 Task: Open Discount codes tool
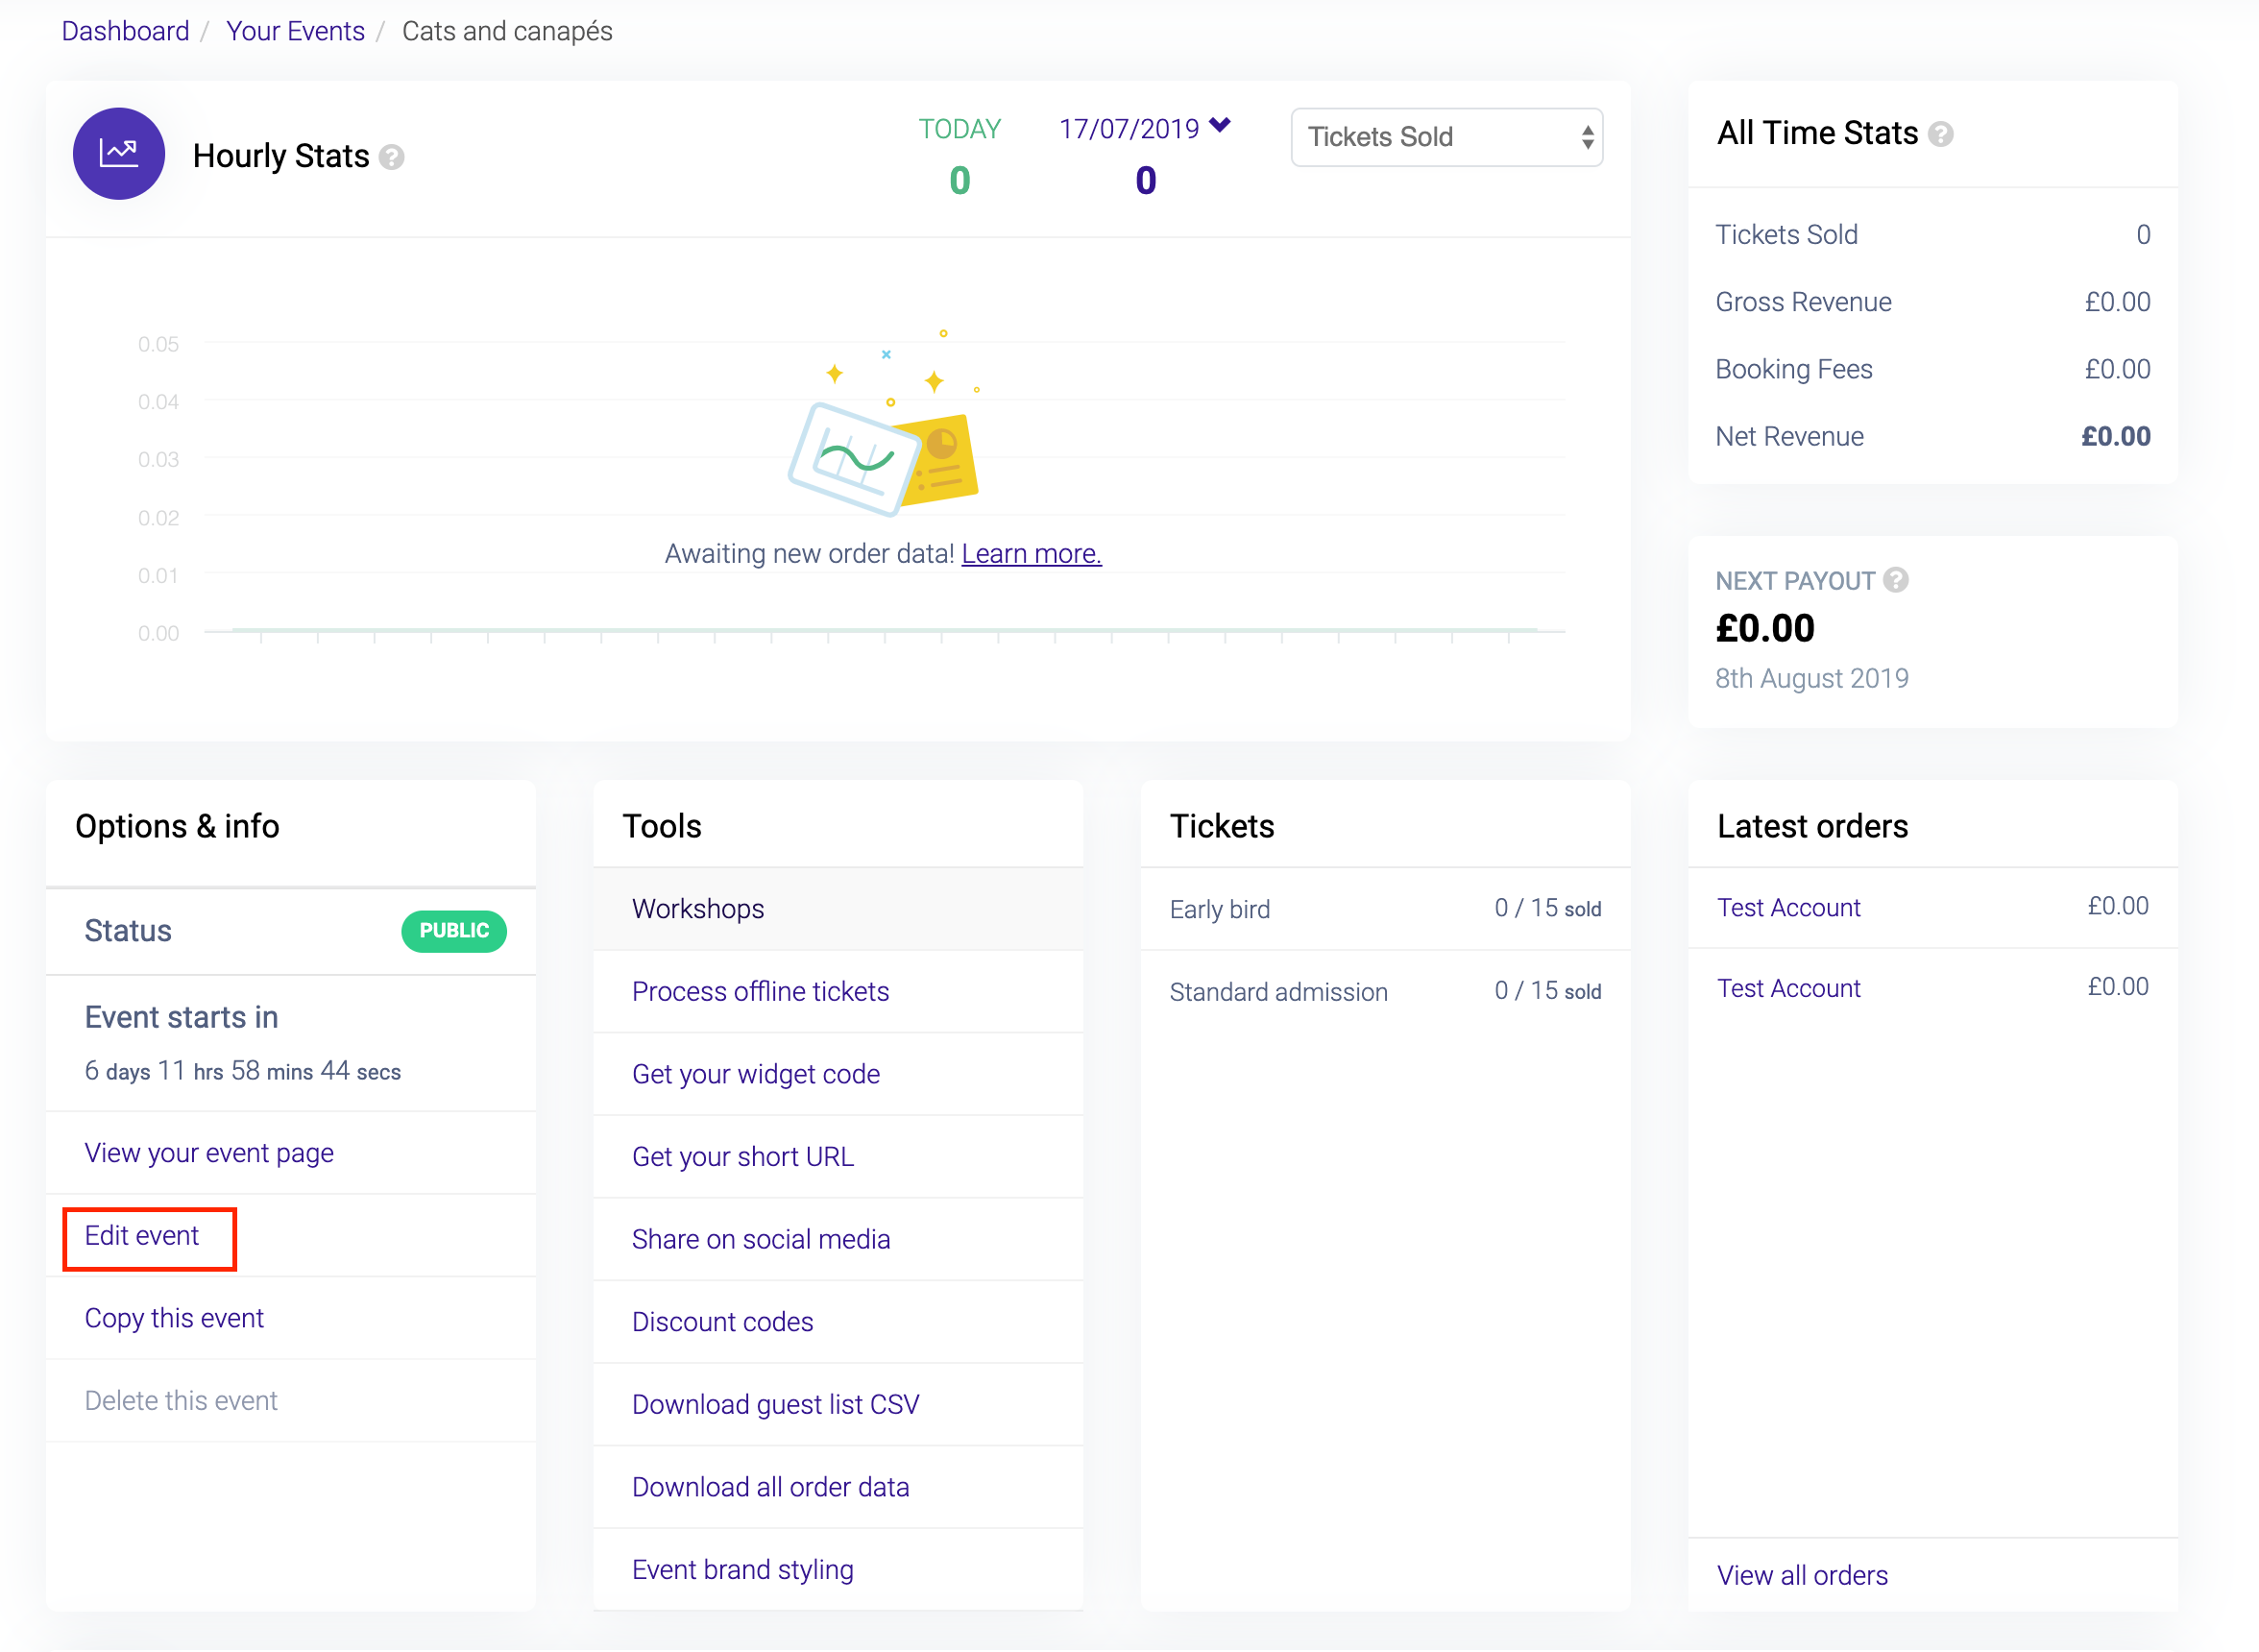pos(722,1321)
